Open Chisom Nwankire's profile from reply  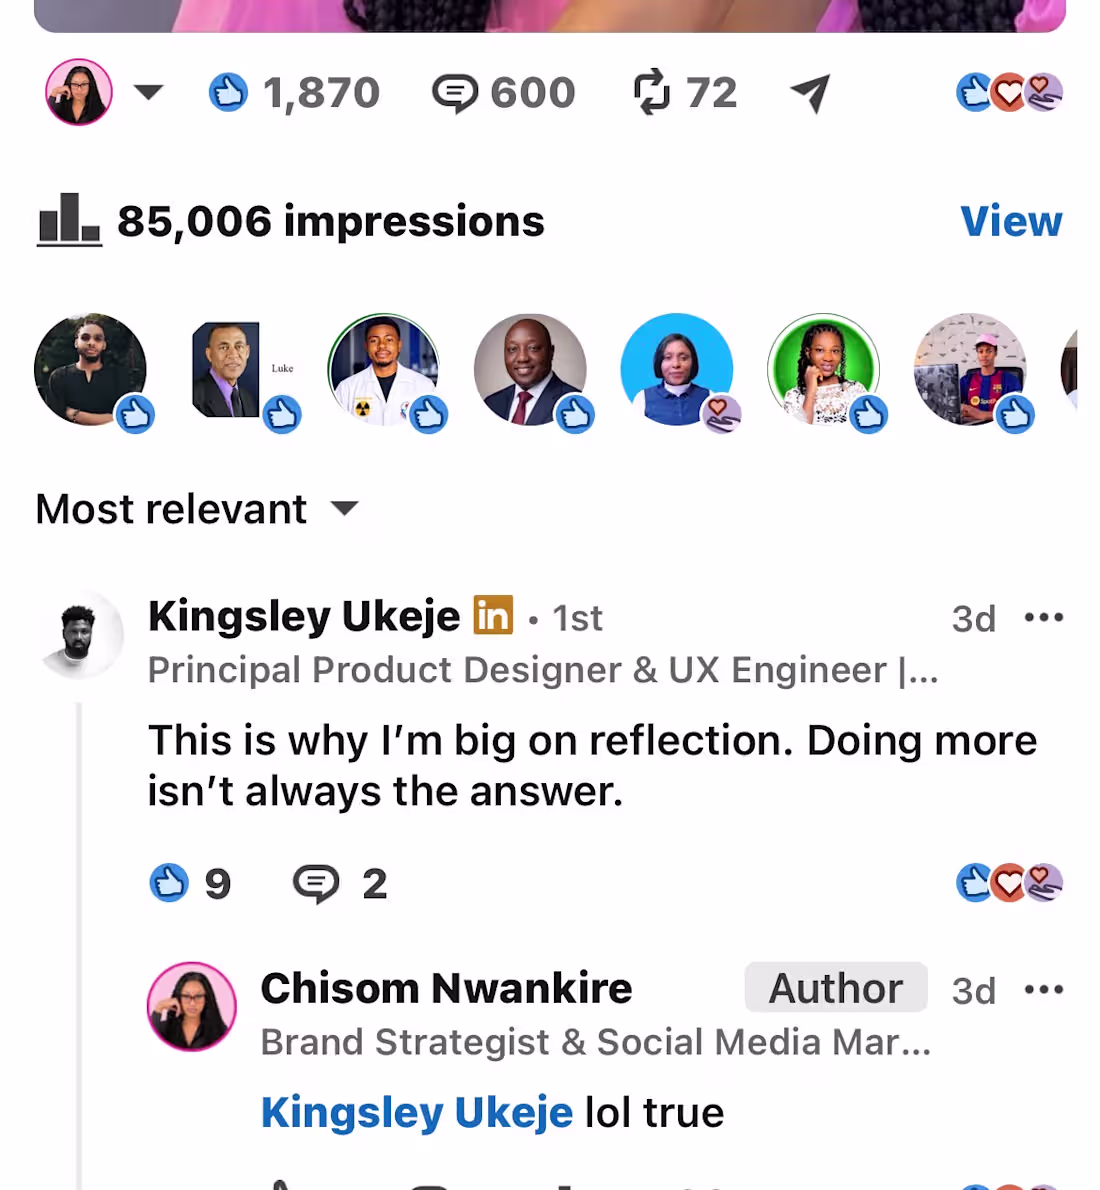pos(446,988)
